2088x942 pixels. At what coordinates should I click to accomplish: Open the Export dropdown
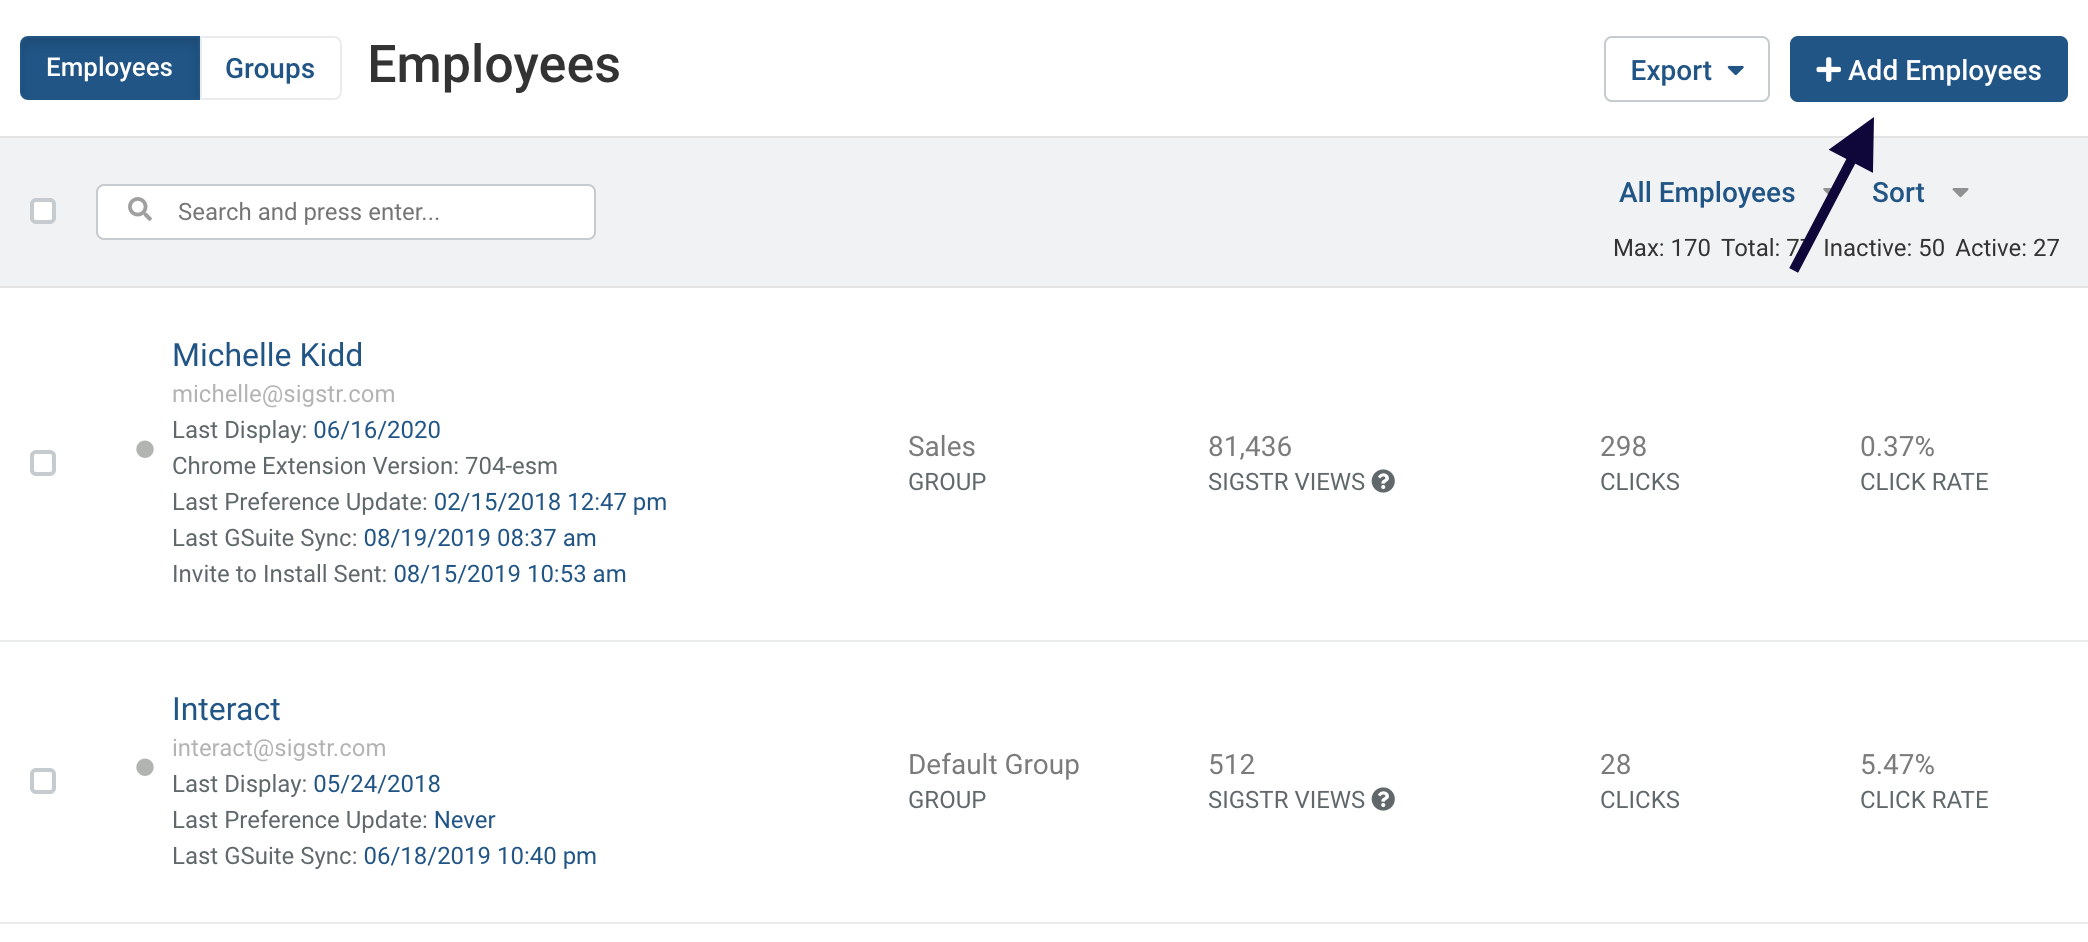[x=1686, y=69]
